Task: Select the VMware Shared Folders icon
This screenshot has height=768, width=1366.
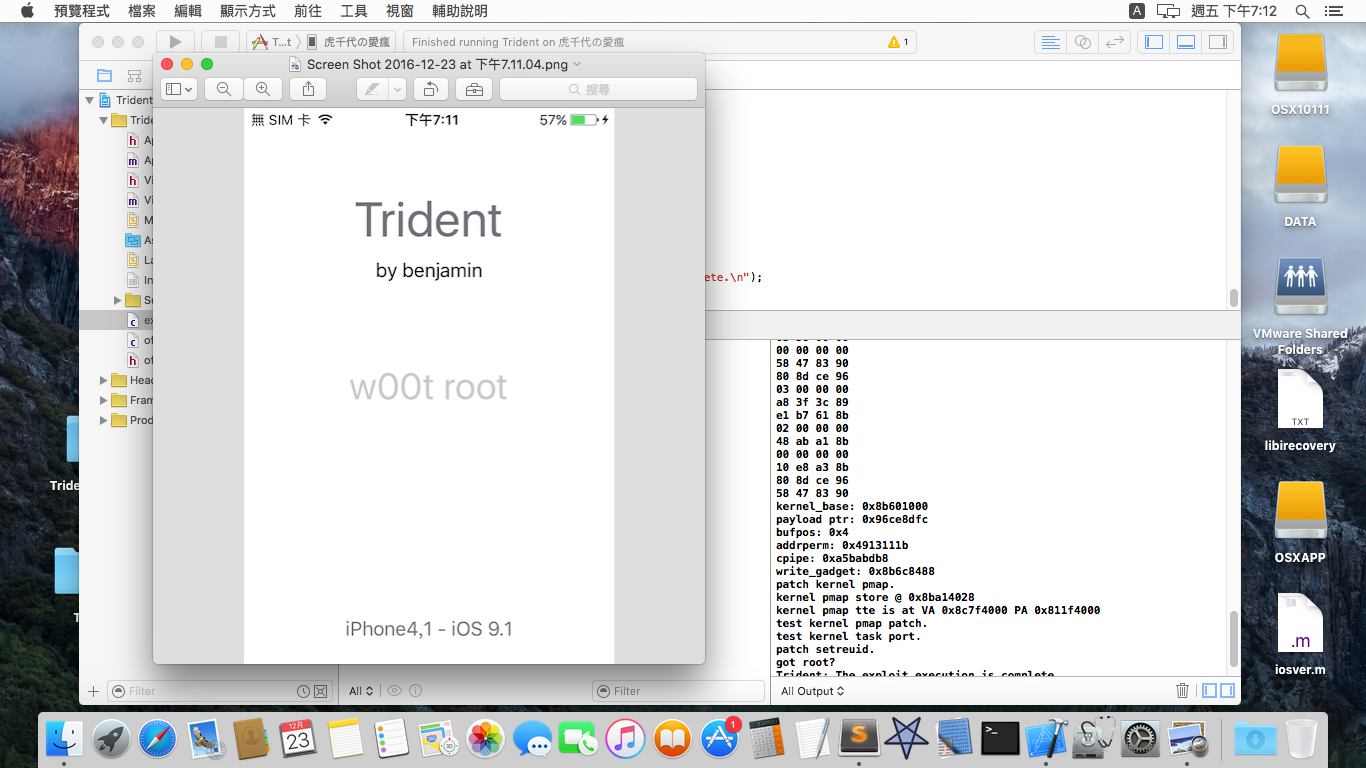Action: pos(1300,307)
